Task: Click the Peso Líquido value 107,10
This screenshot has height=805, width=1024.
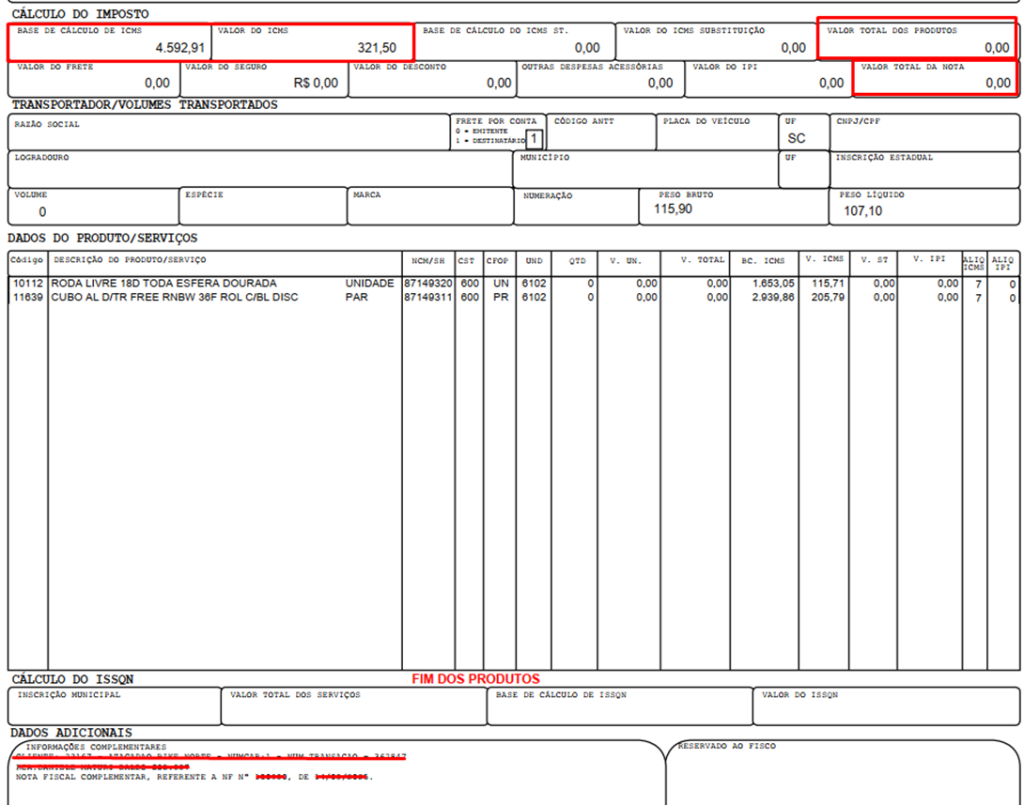Action: [x=863, y=211]
